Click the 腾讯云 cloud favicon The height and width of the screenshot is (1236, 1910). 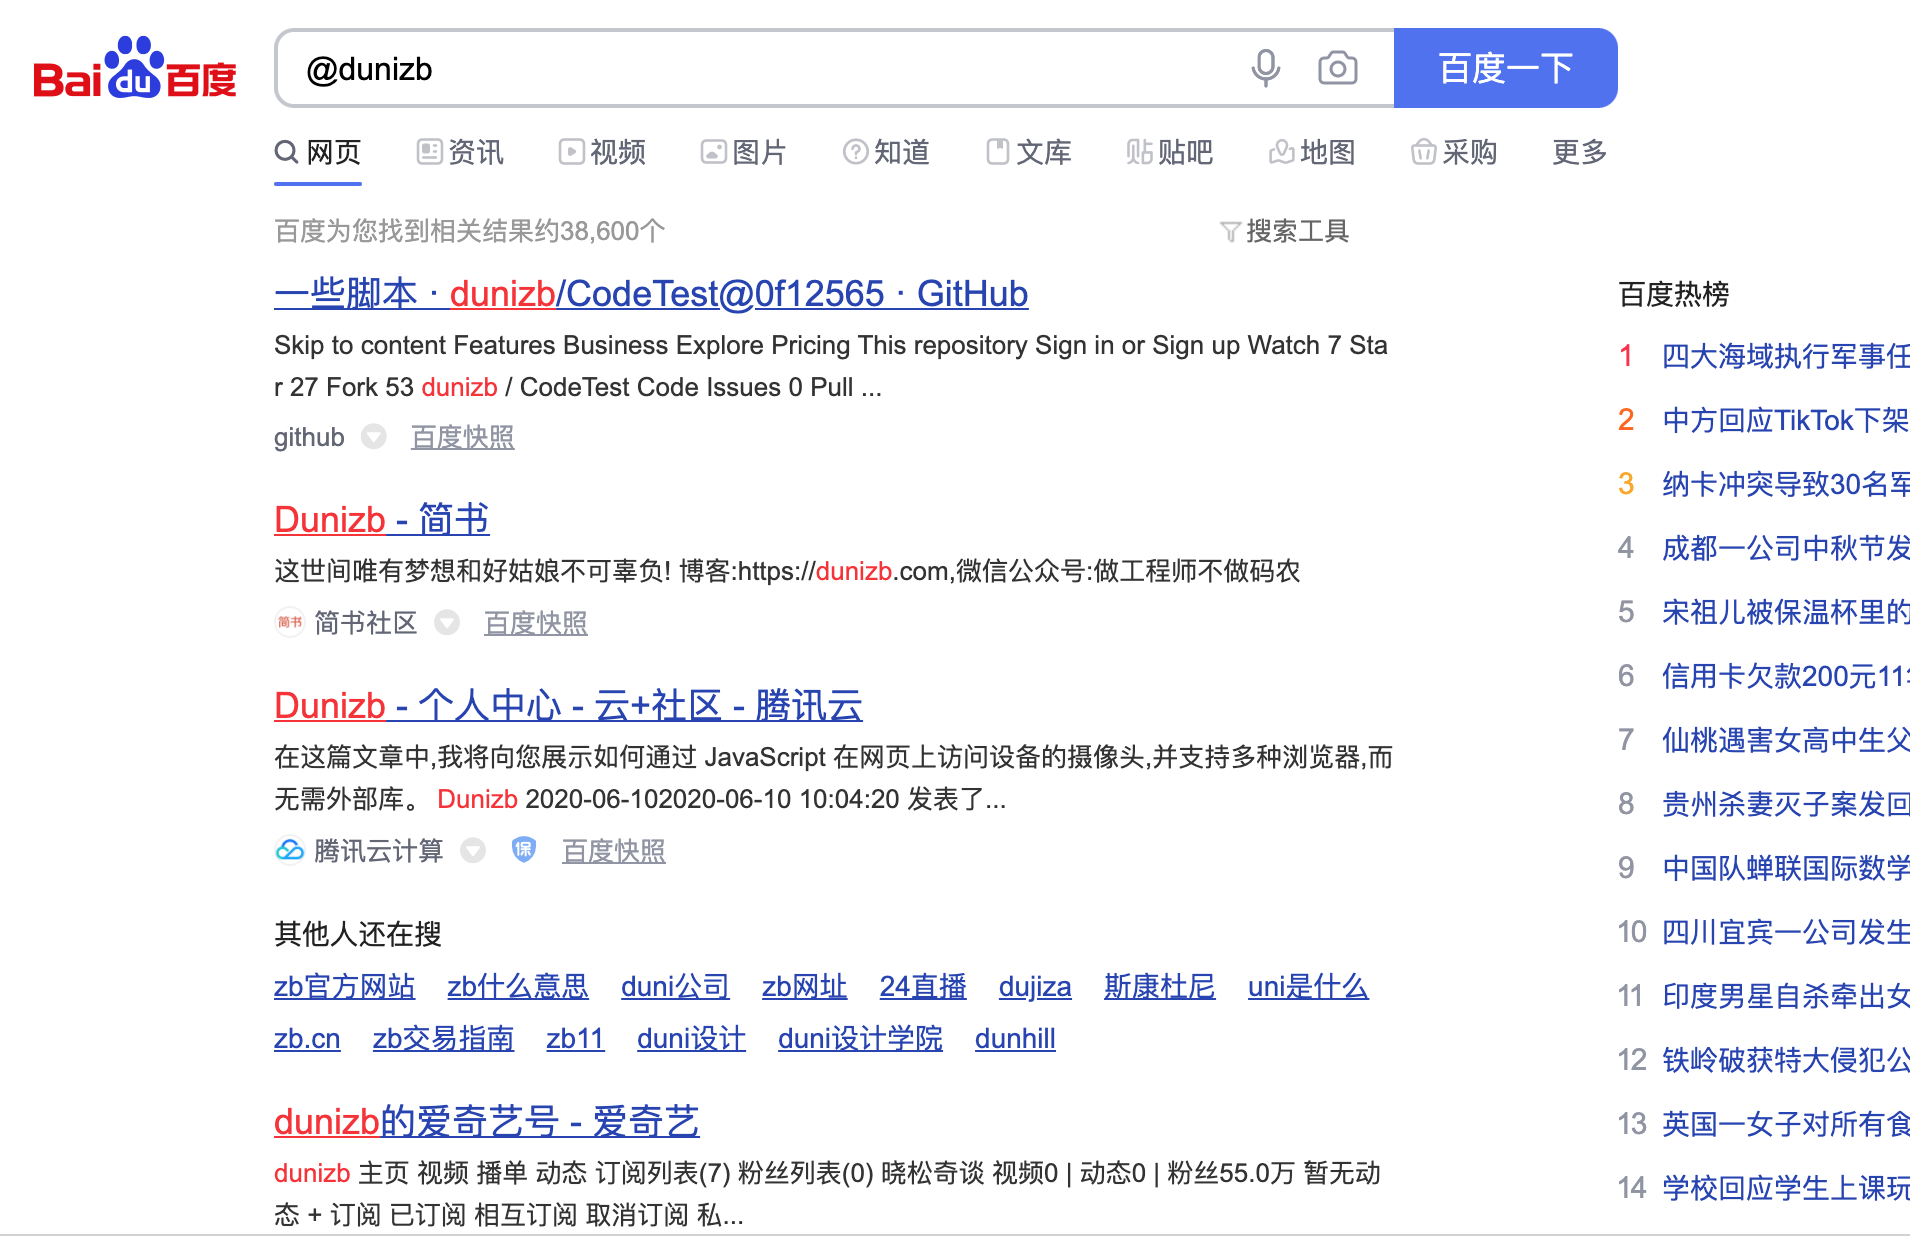289,851
